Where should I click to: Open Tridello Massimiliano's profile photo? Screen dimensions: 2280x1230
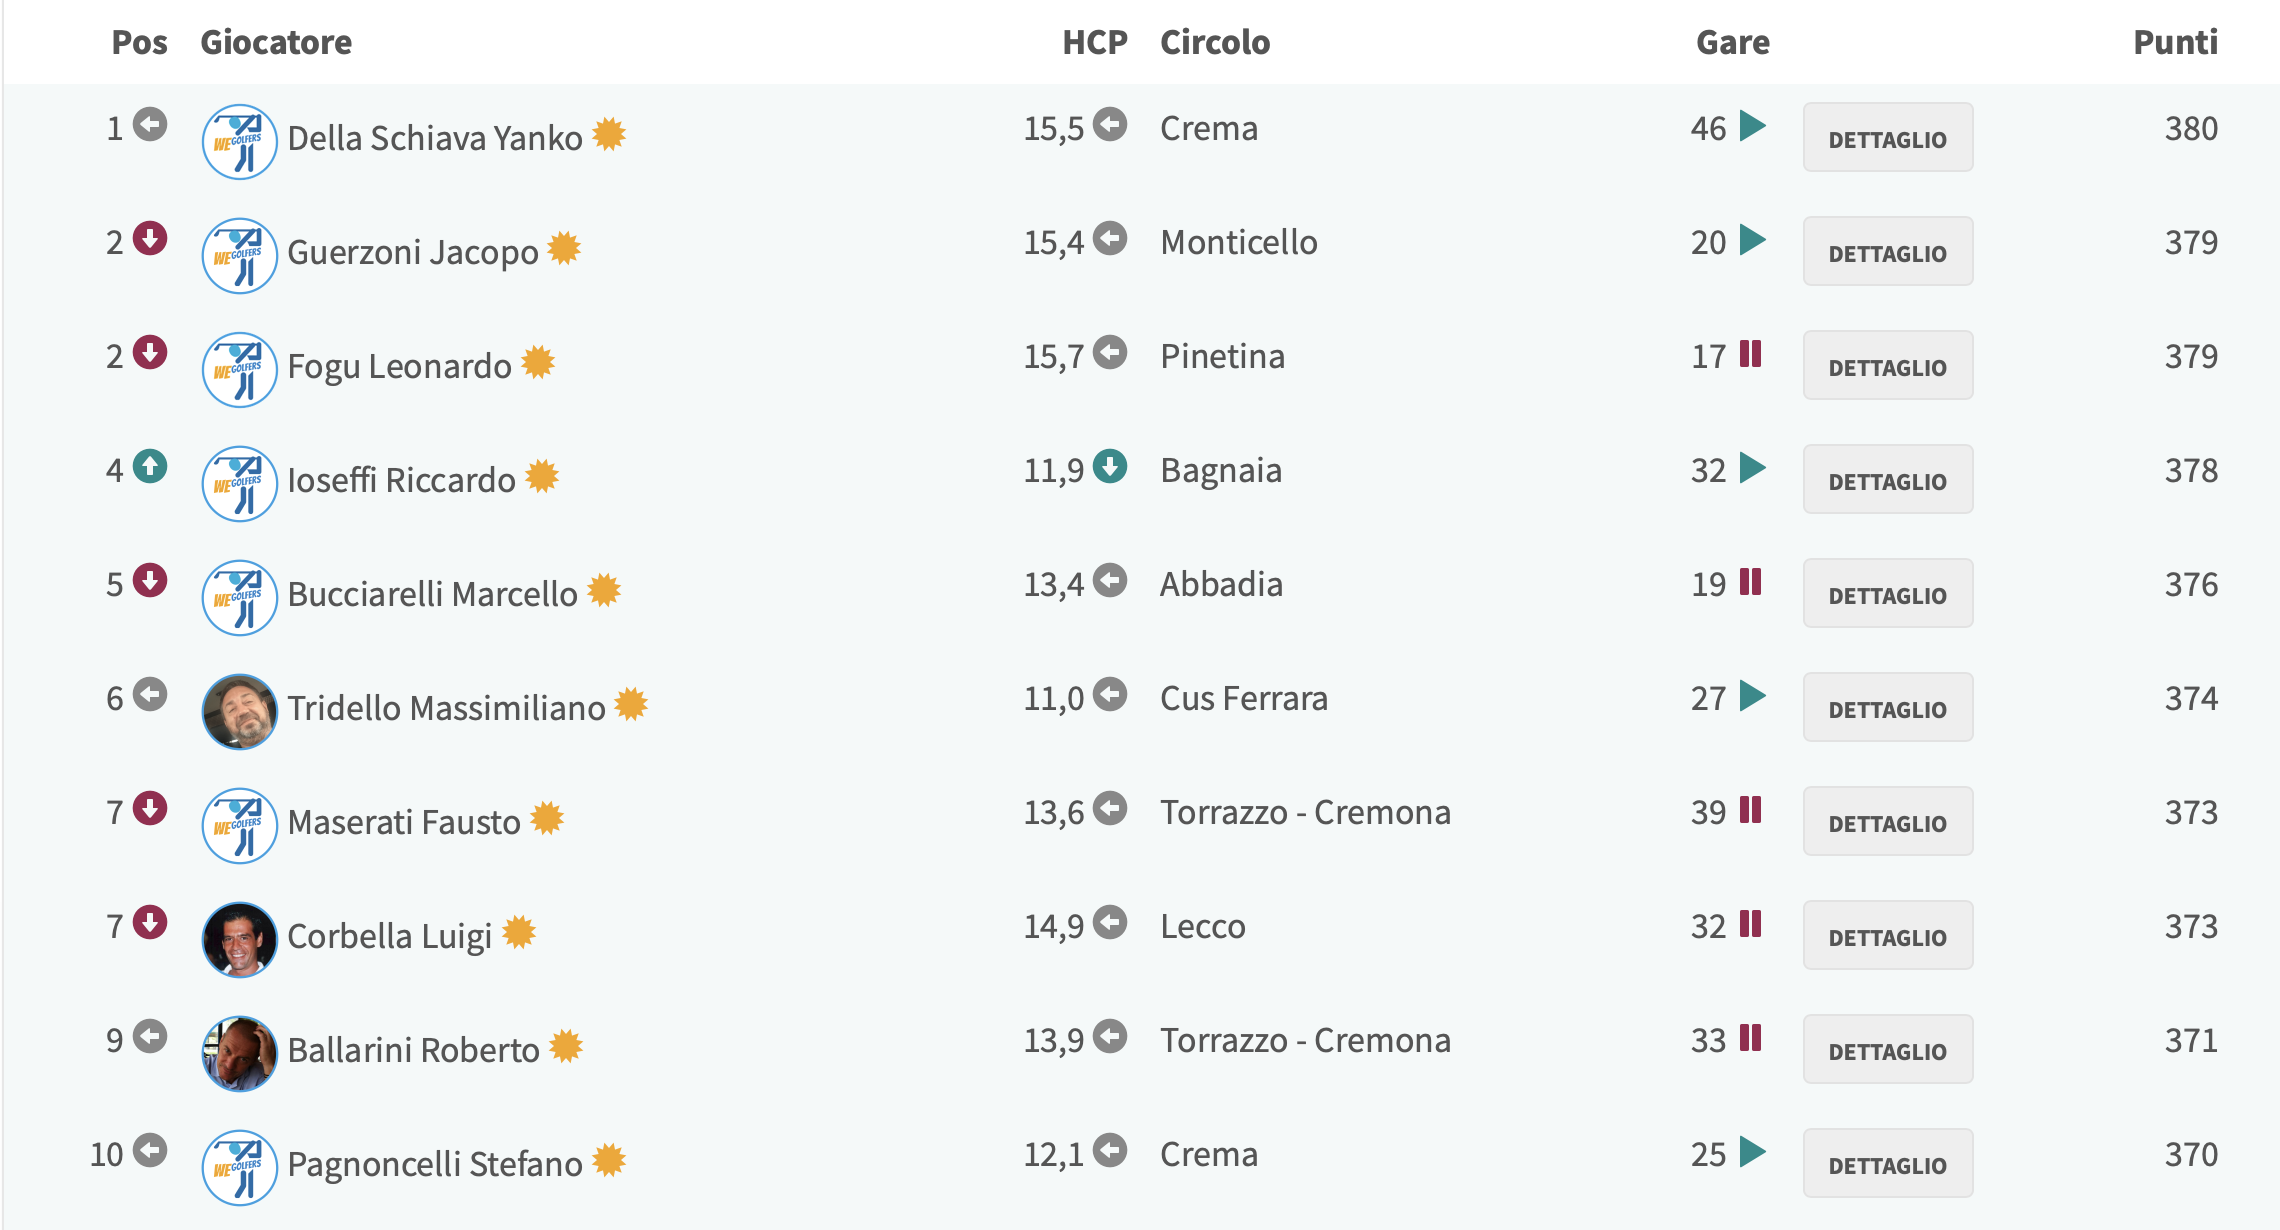(240, 712)
